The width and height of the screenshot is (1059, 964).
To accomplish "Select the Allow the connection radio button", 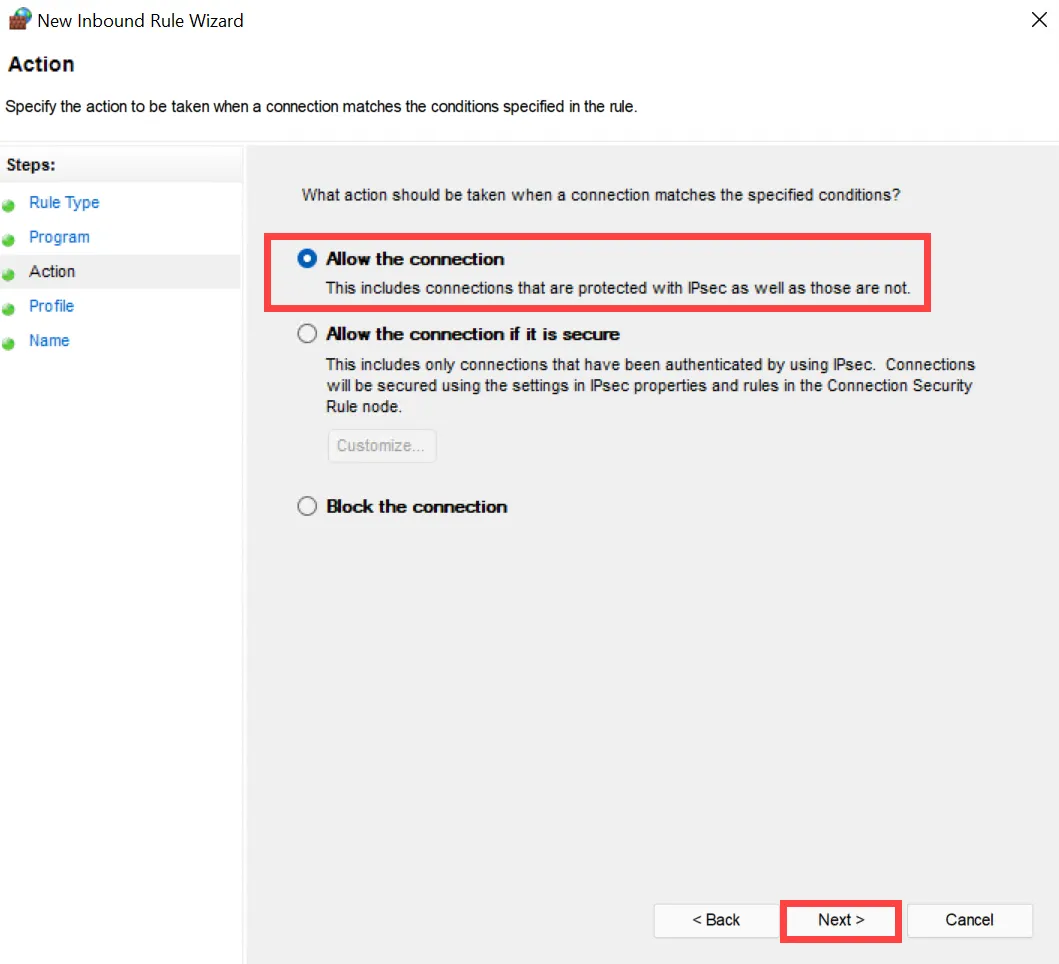I will pyautogui.click(x=307, y=259).
